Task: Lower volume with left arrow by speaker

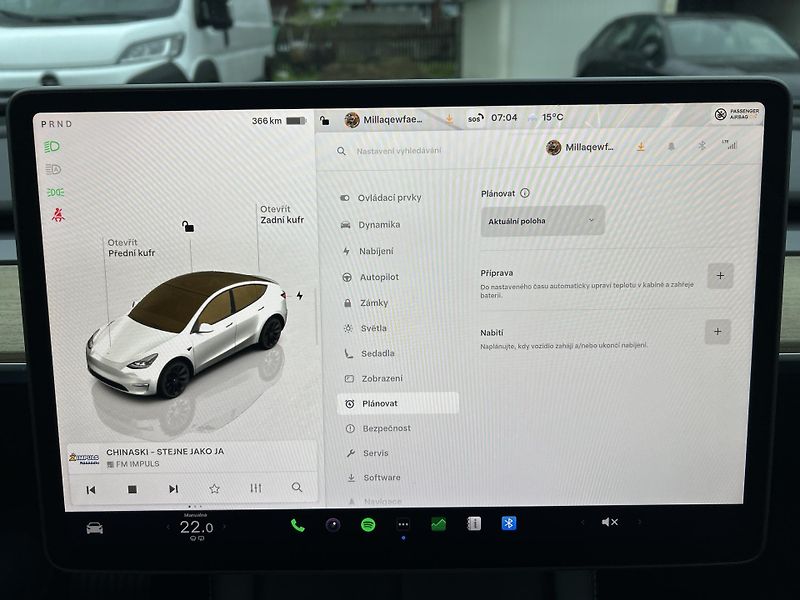Action: (582, 522)
